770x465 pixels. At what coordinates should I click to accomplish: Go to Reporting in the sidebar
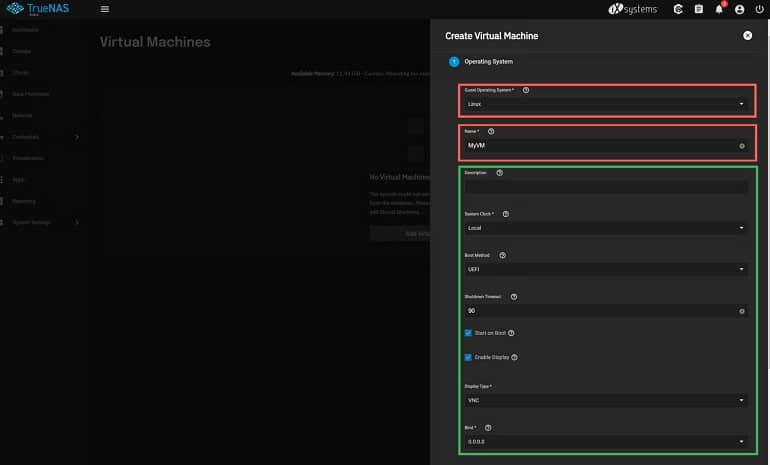point(24,201)
